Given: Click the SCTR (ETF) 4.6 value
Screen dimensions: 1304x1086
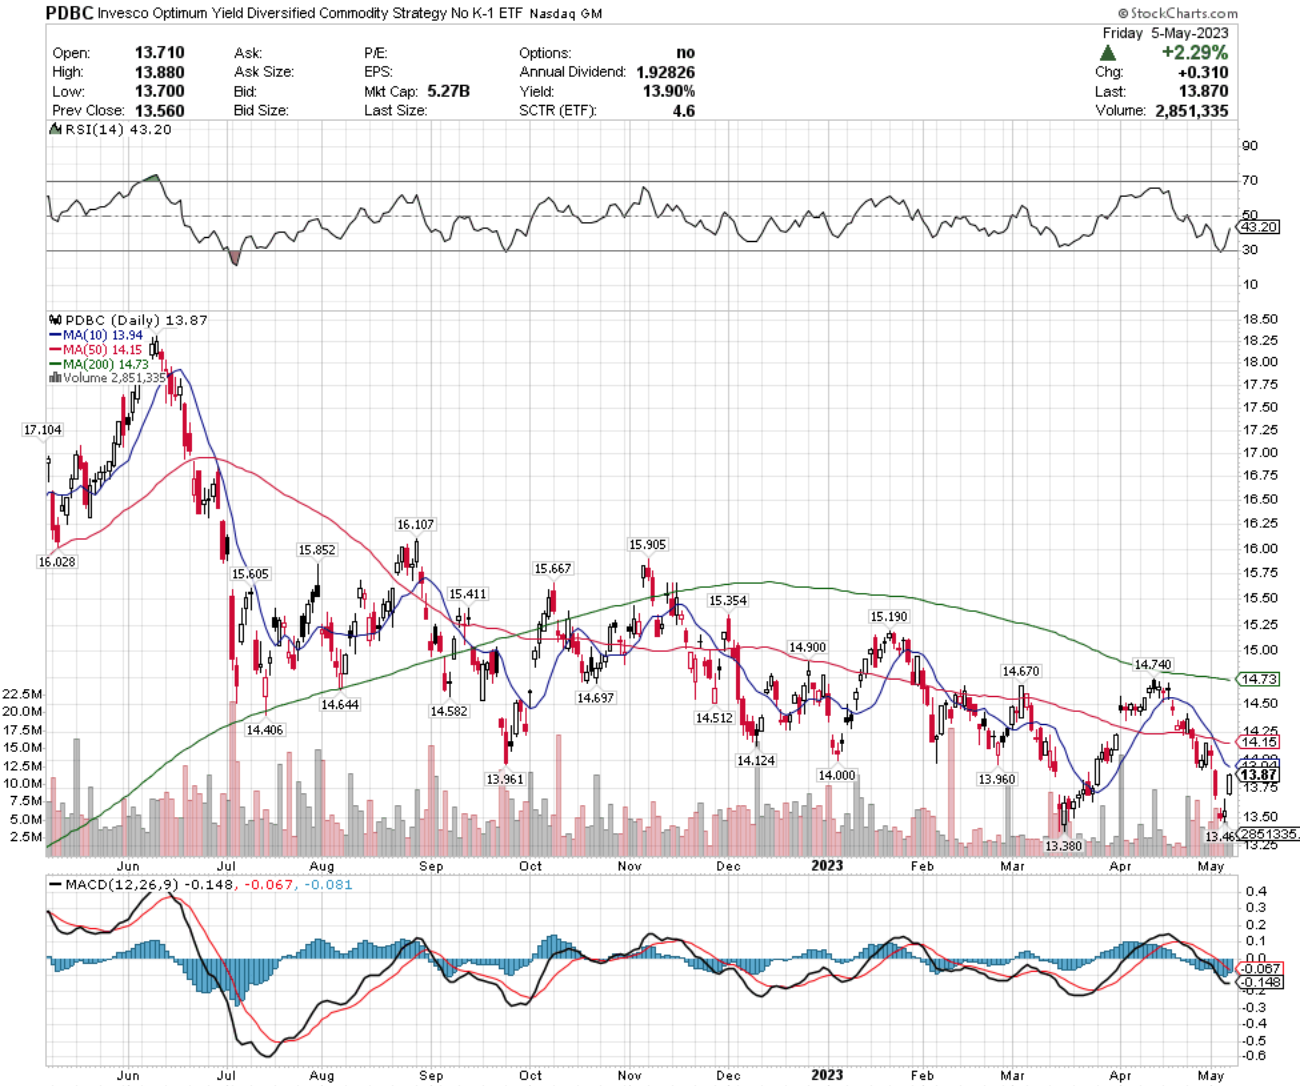Looking at the screenshot, I should pos(684,110).
